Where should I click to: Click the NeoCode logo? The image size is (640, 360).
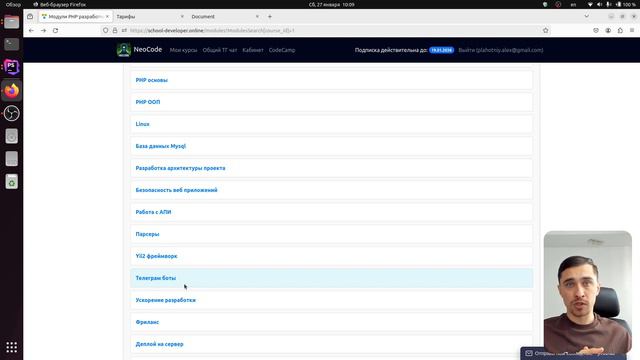139,50
